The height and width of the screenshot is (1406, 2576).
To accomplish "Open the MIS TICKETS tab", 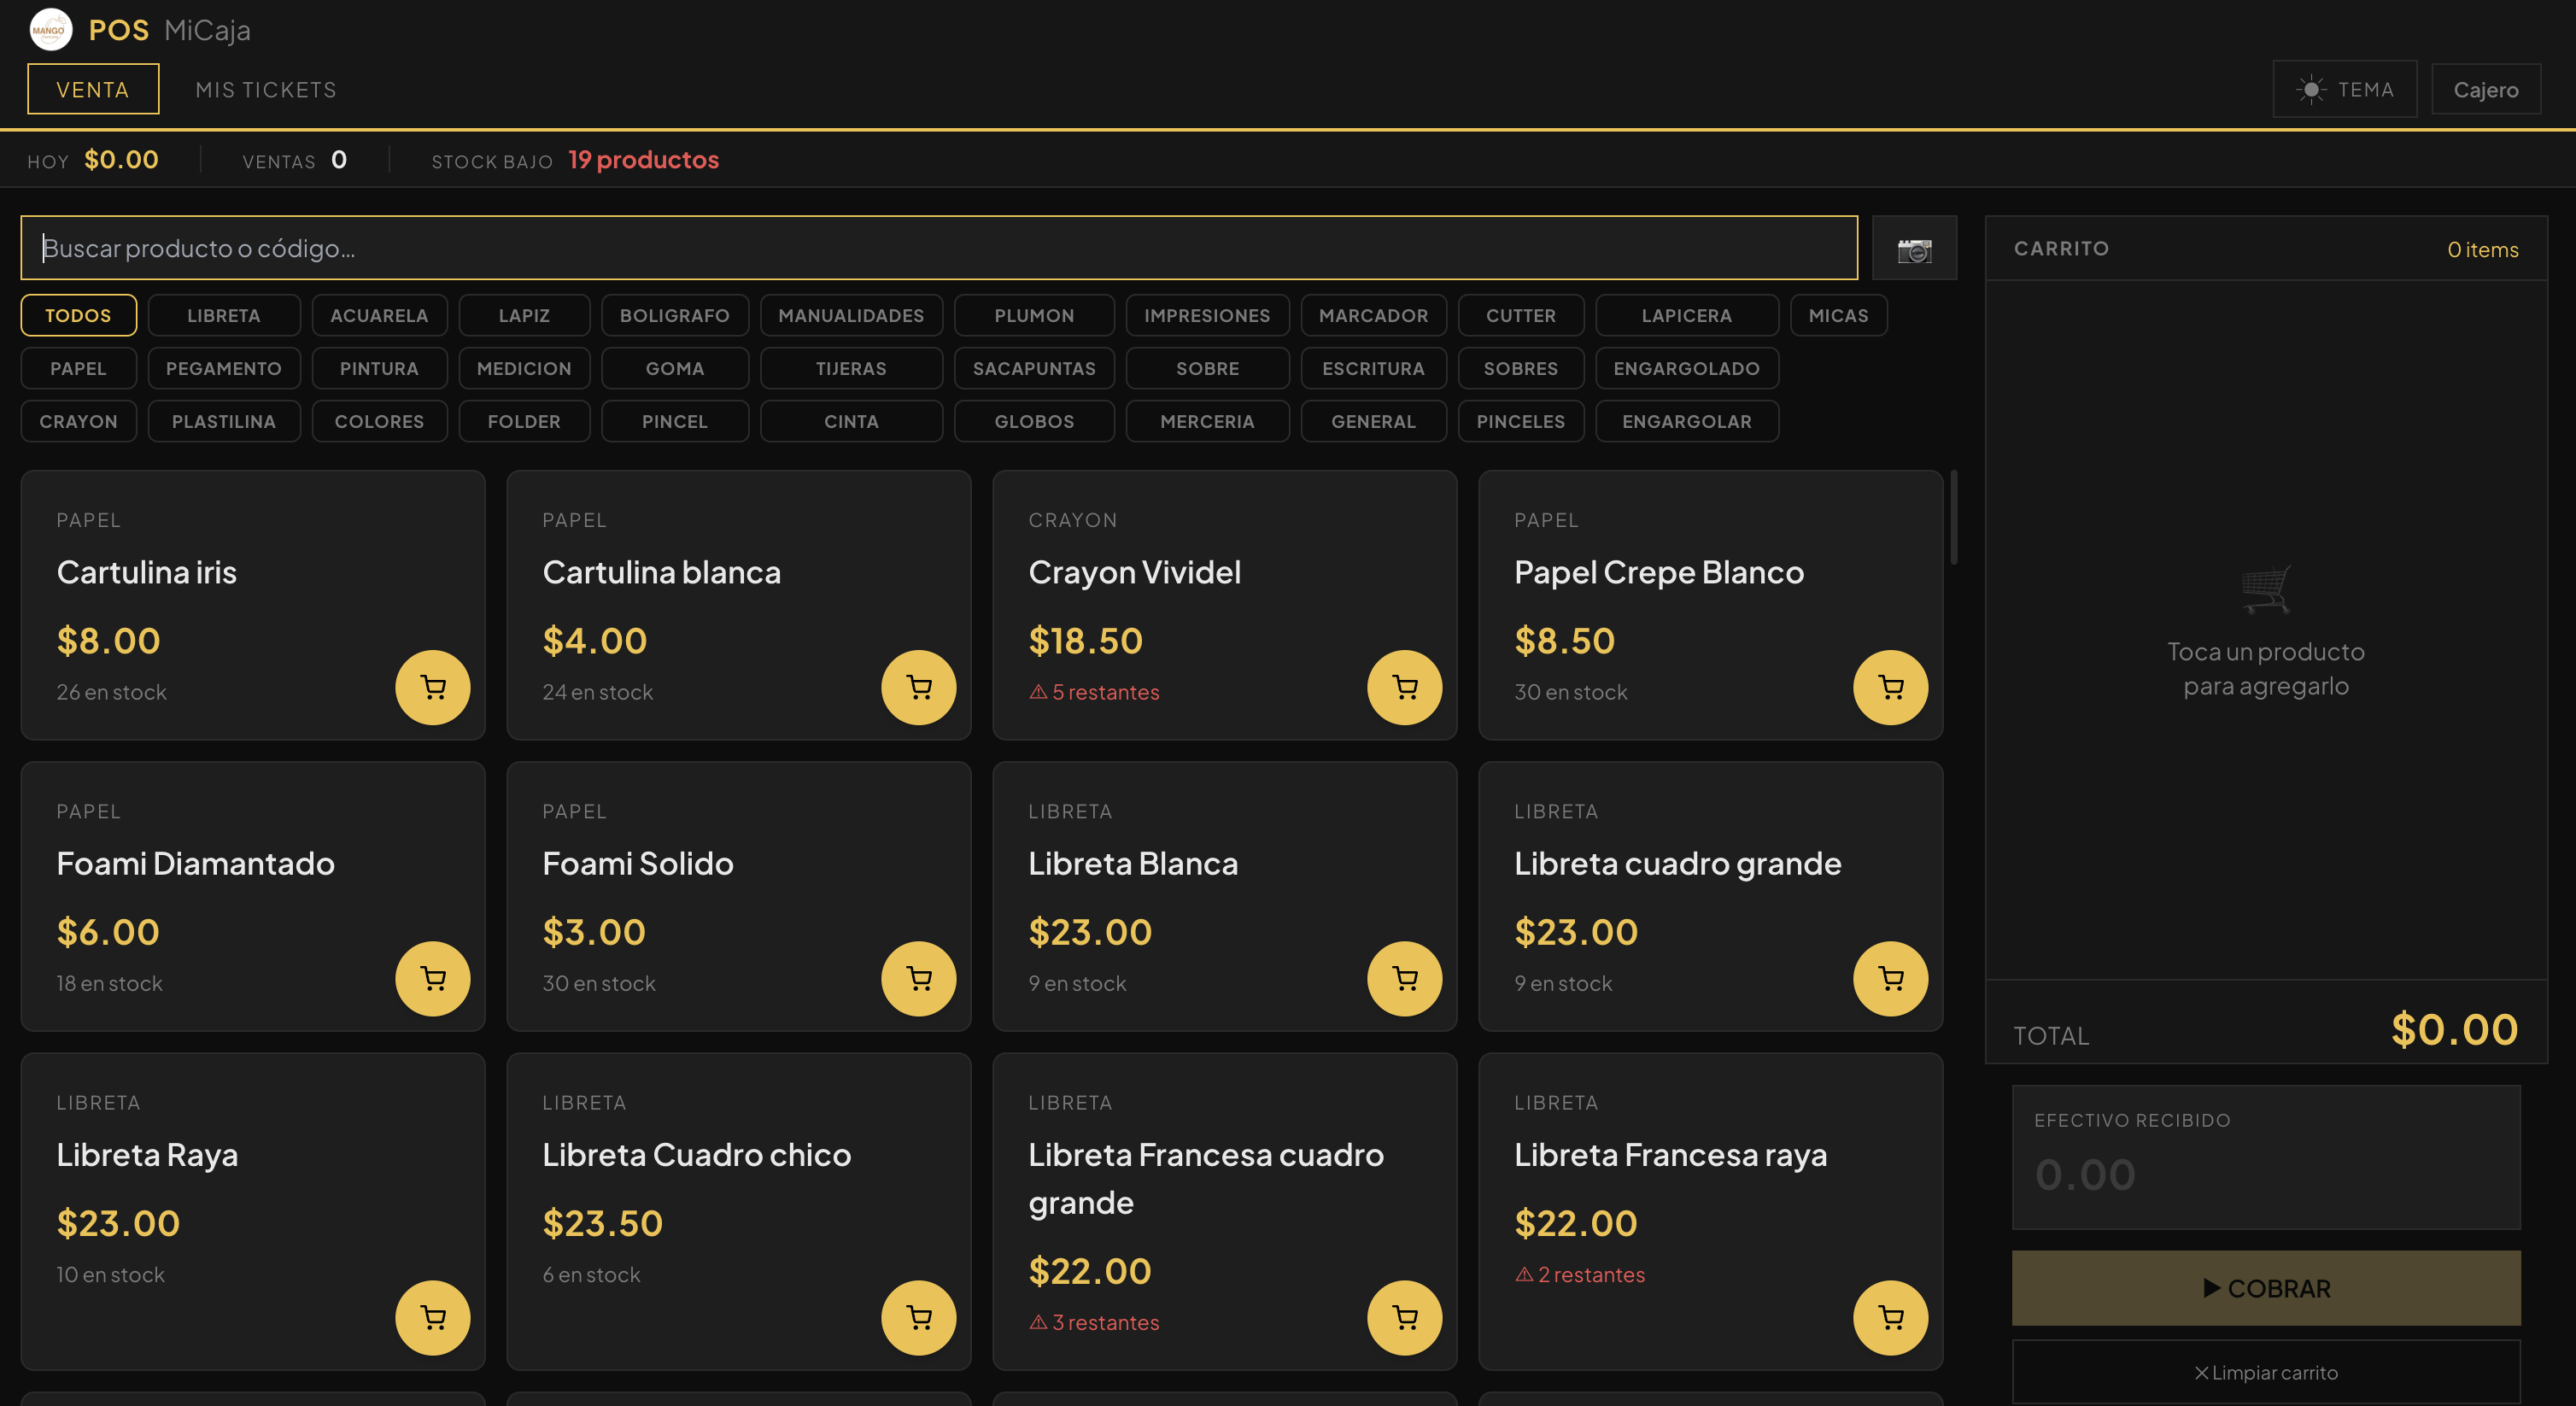I will point(266,89).
